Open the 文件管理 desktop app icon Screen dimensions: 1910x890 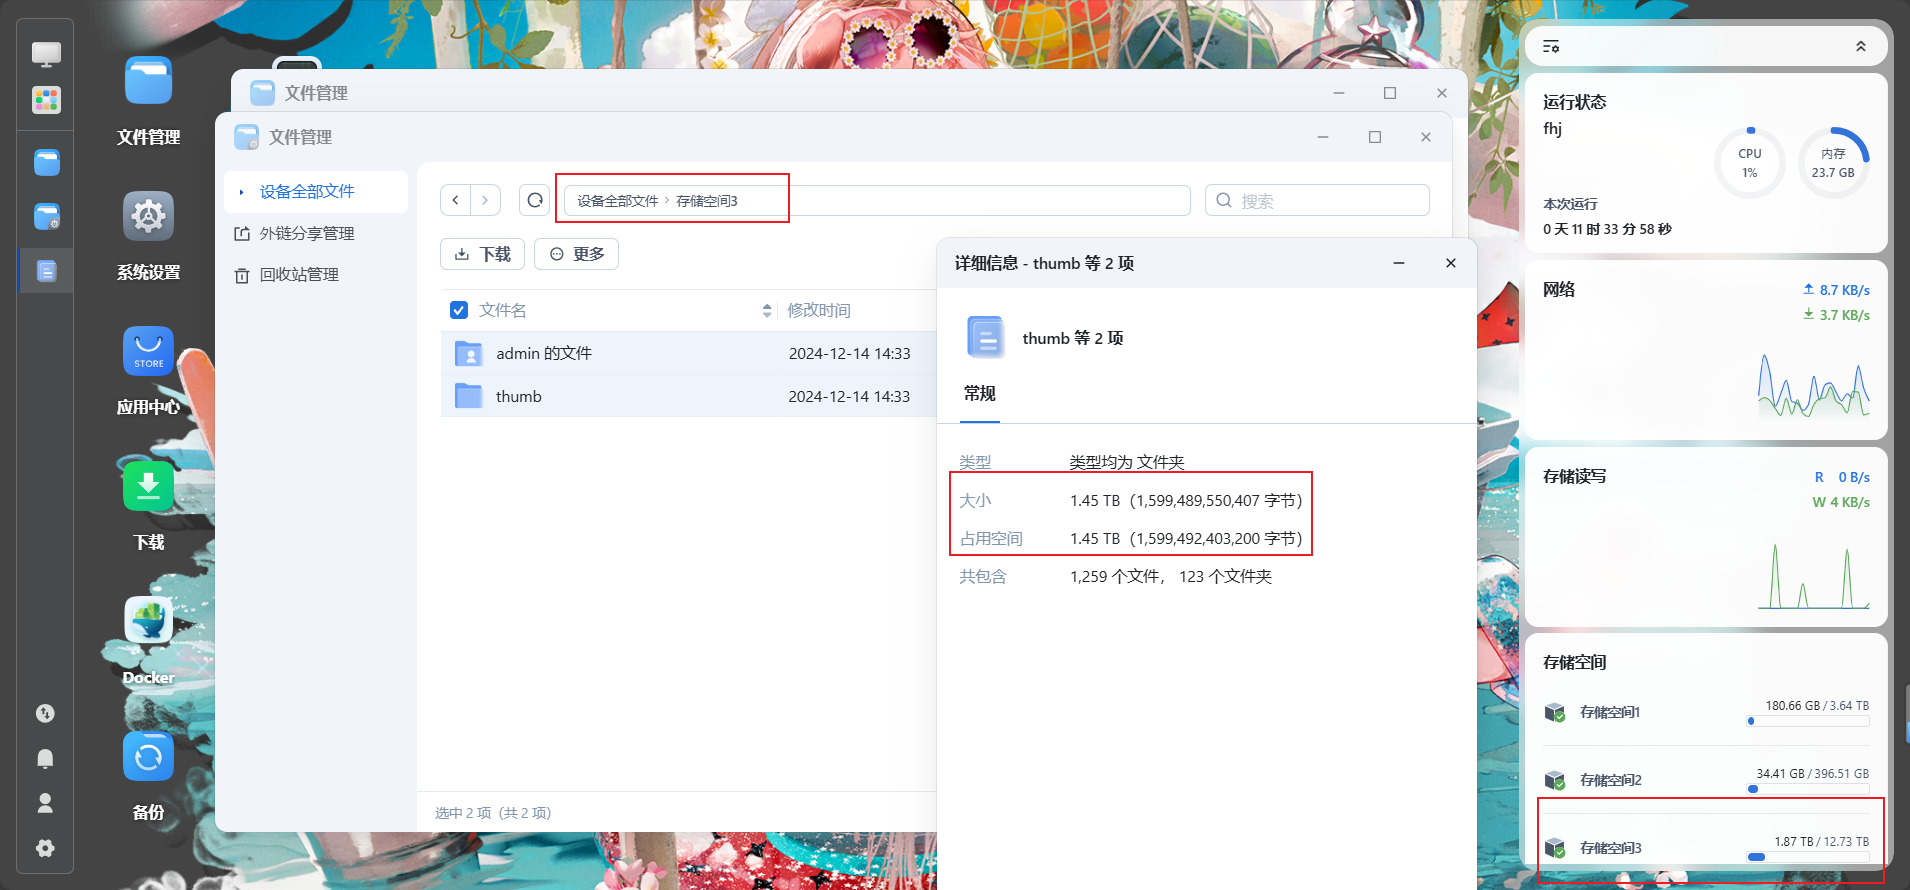tap(148, 81)
